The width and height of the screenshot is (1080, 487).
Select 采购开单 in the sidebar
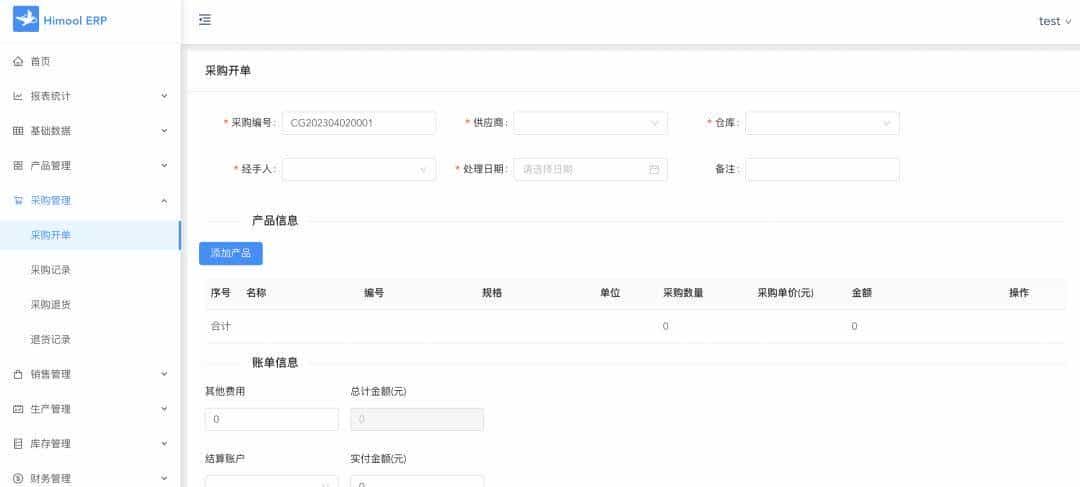(x=90, y=235)
